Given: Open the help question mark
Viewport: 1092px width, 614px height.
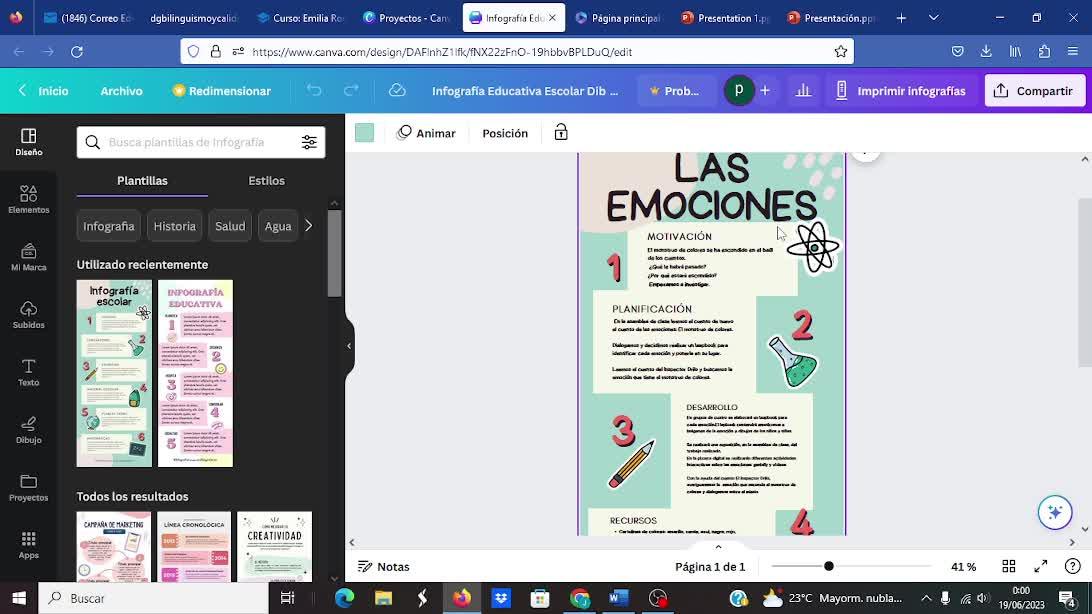Looking at the screenshot, I should (1072, 566).
